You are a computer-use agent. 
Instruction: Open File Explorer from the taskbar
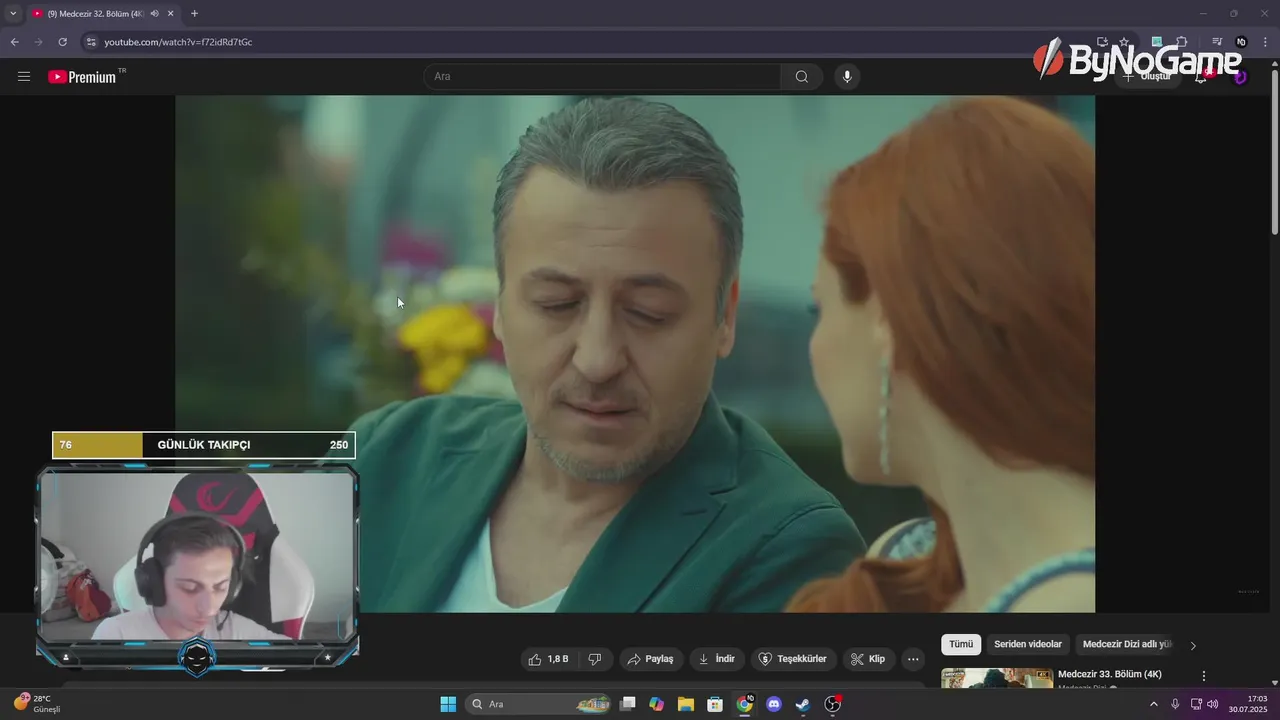coord(686,704)
